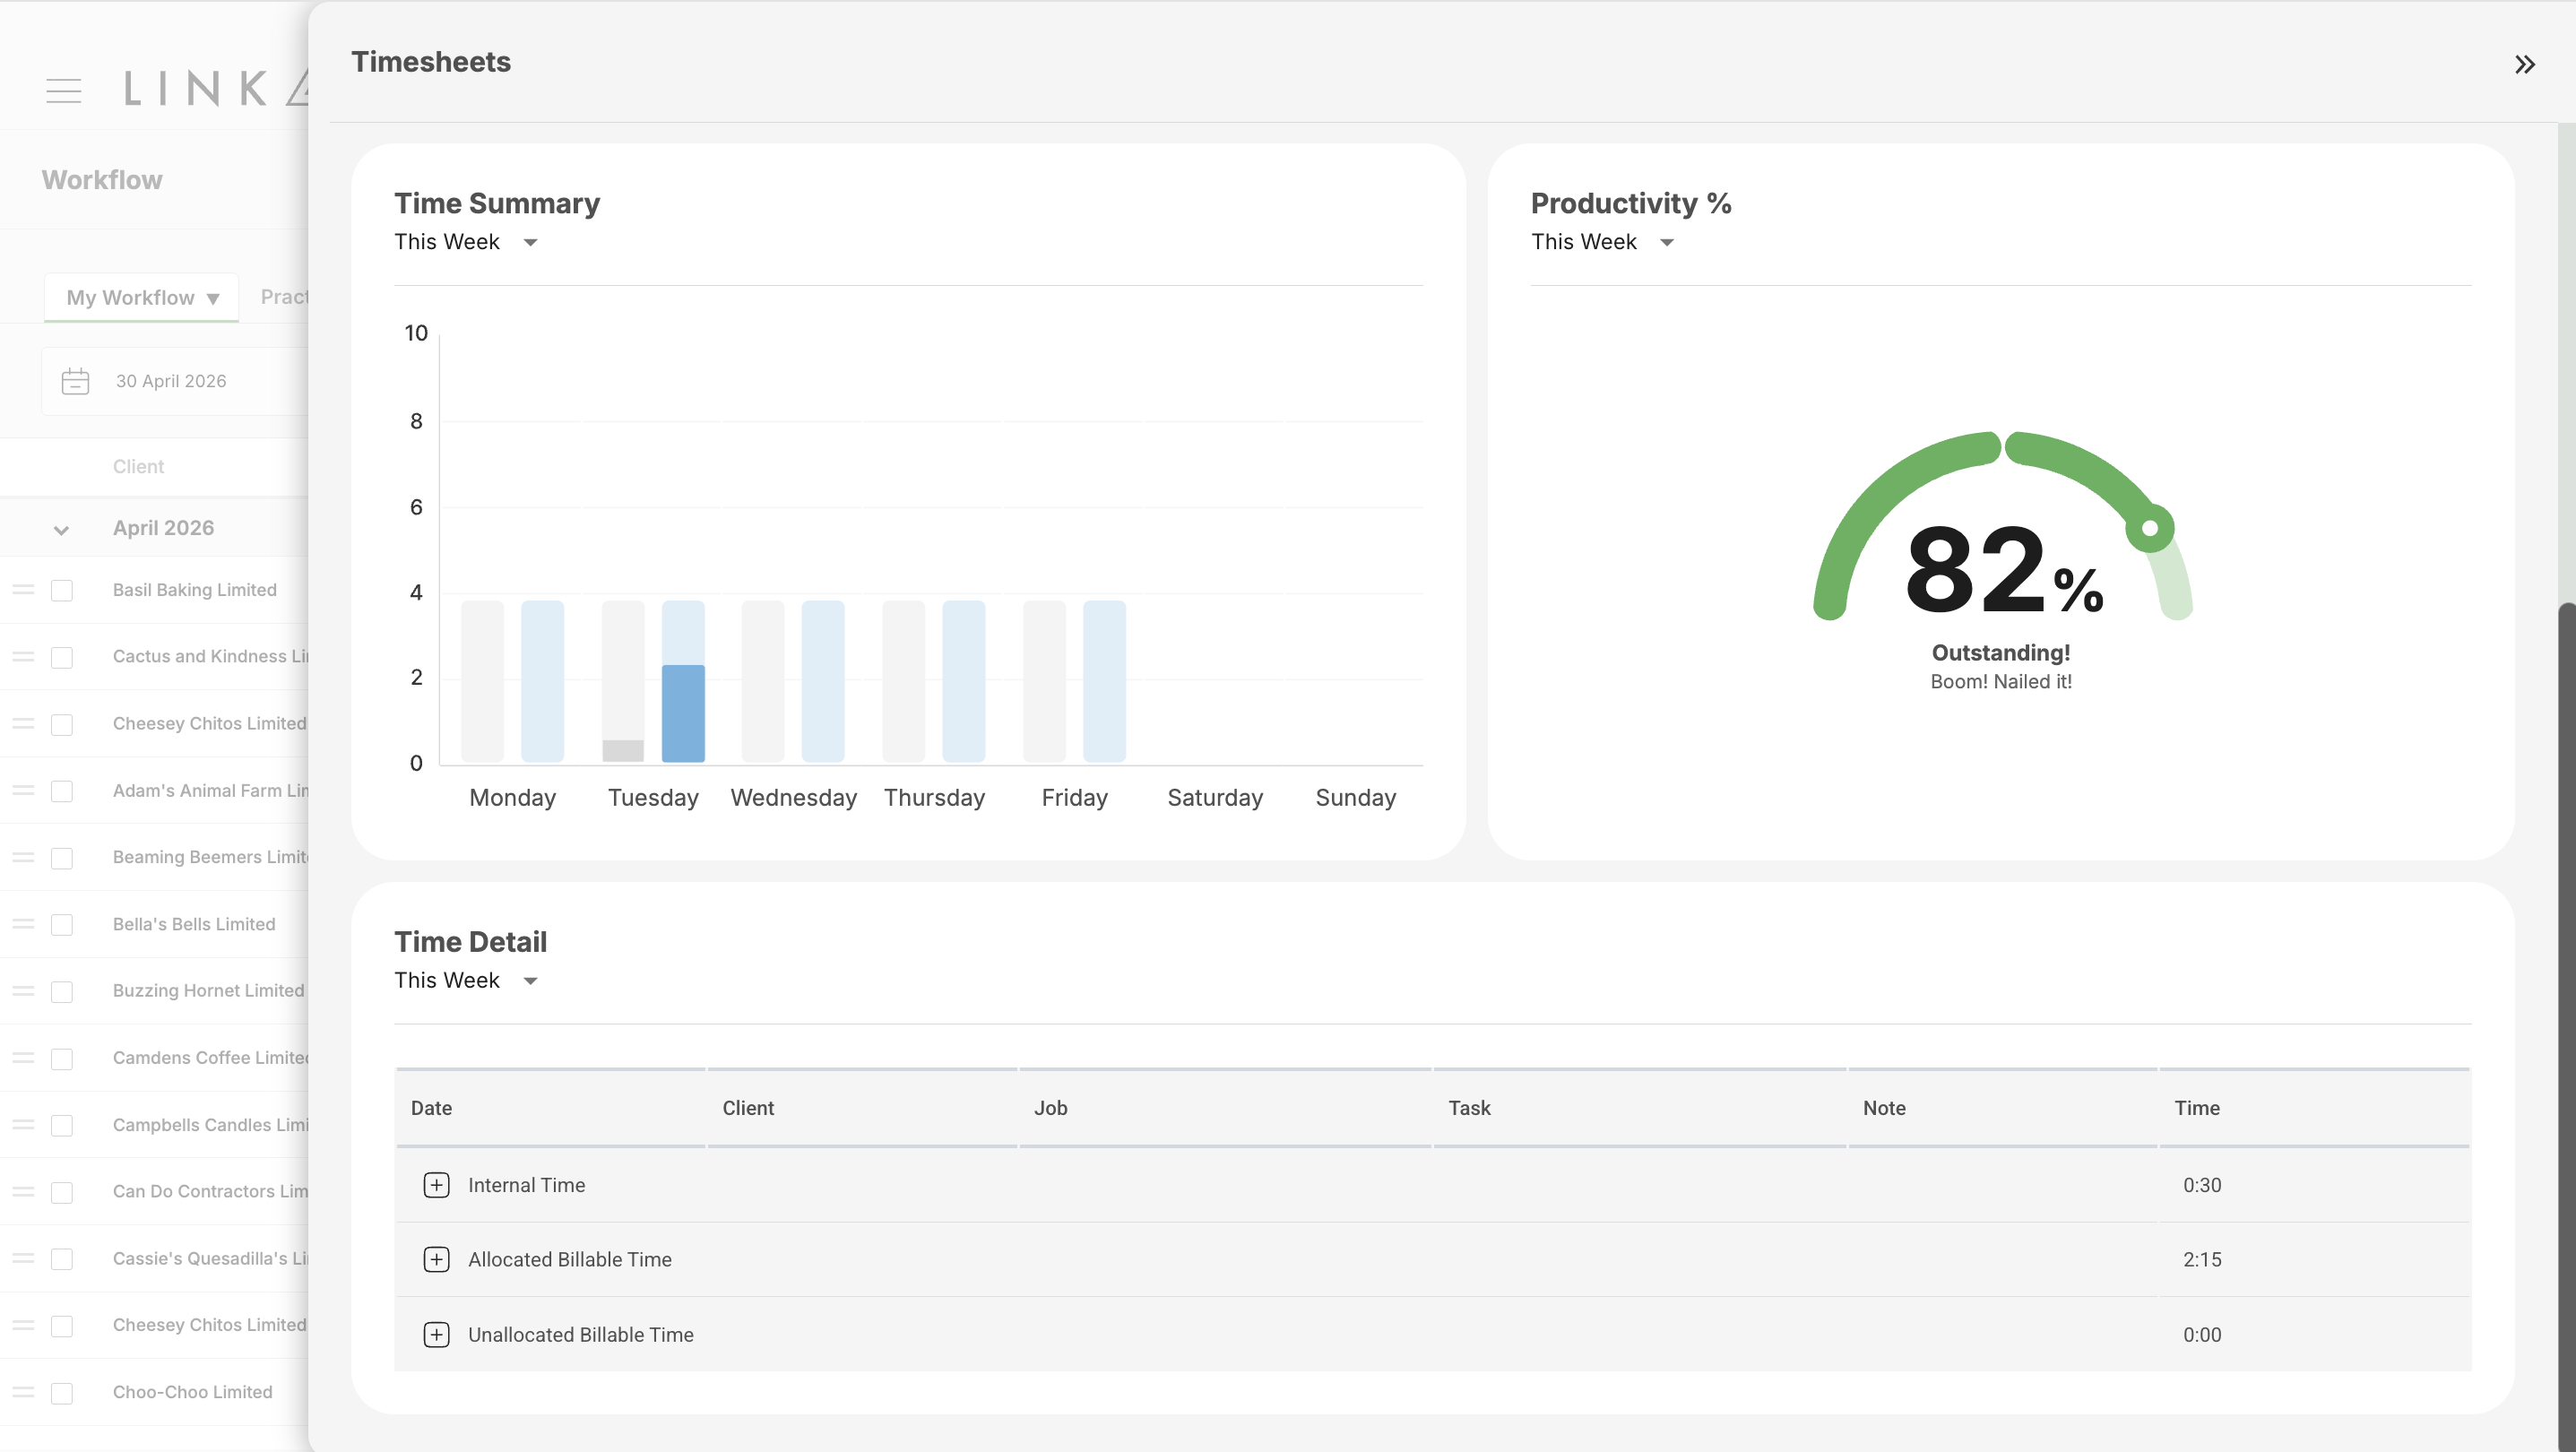Click the Thursday light blue bar
Screen dimensions: 2576x1452
point(964,681)
